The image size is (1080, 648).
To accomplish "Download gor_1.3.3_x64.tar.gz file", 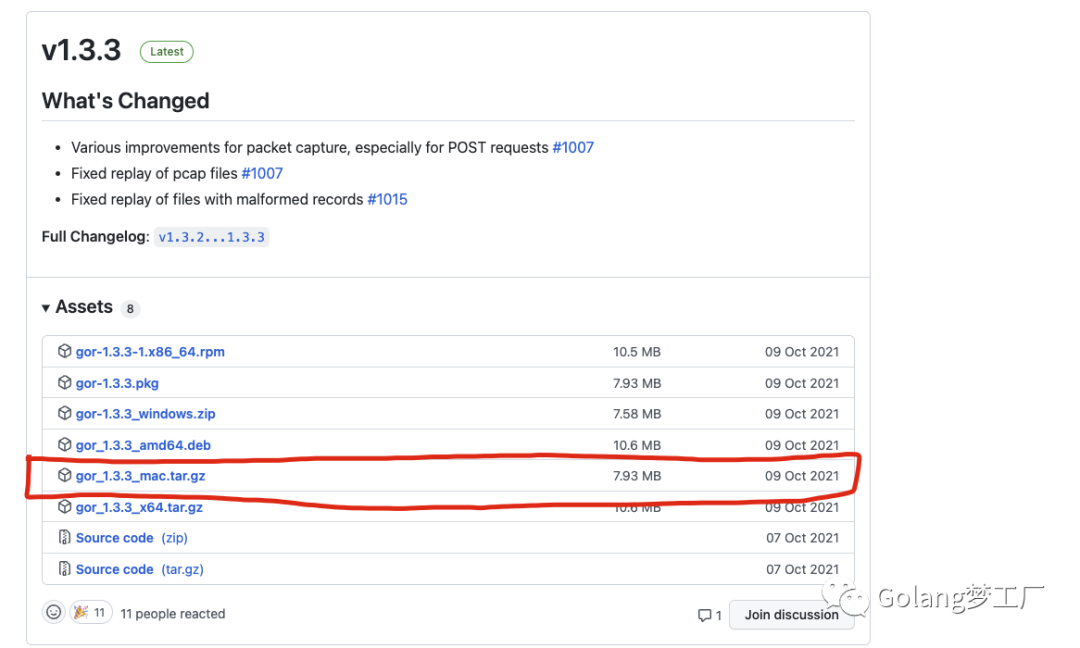I will [x=139, y=507].
